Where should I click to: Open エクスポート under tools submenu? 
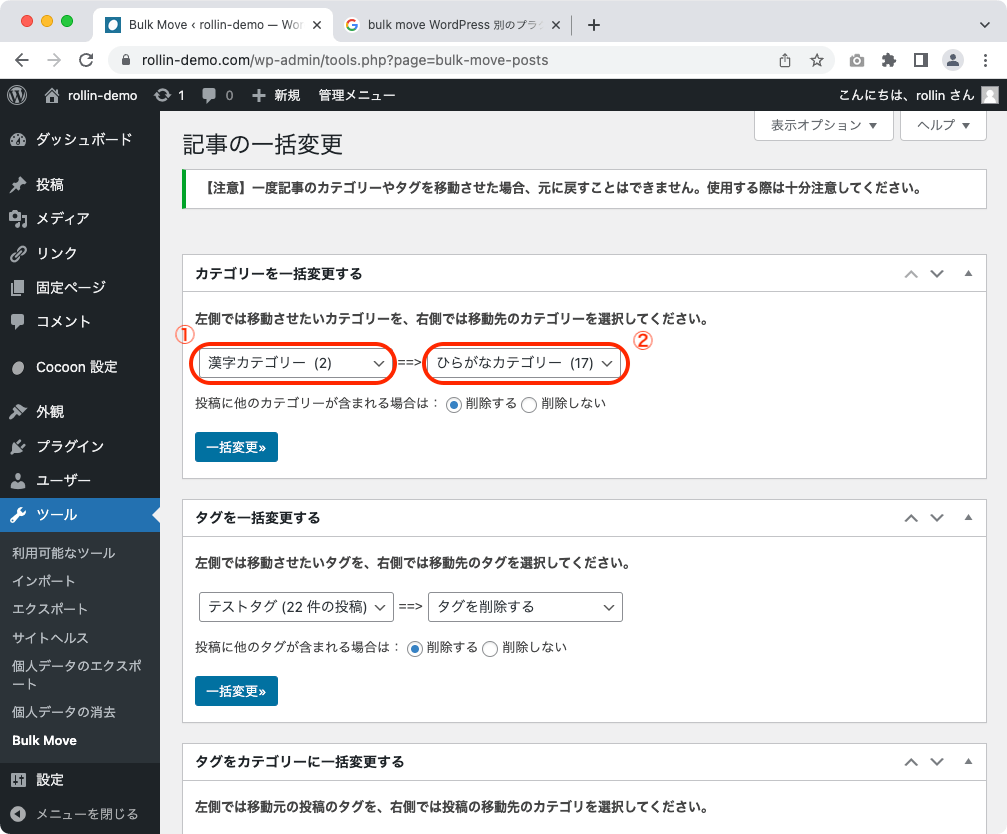pyautogui.click(x=50, y=609)
